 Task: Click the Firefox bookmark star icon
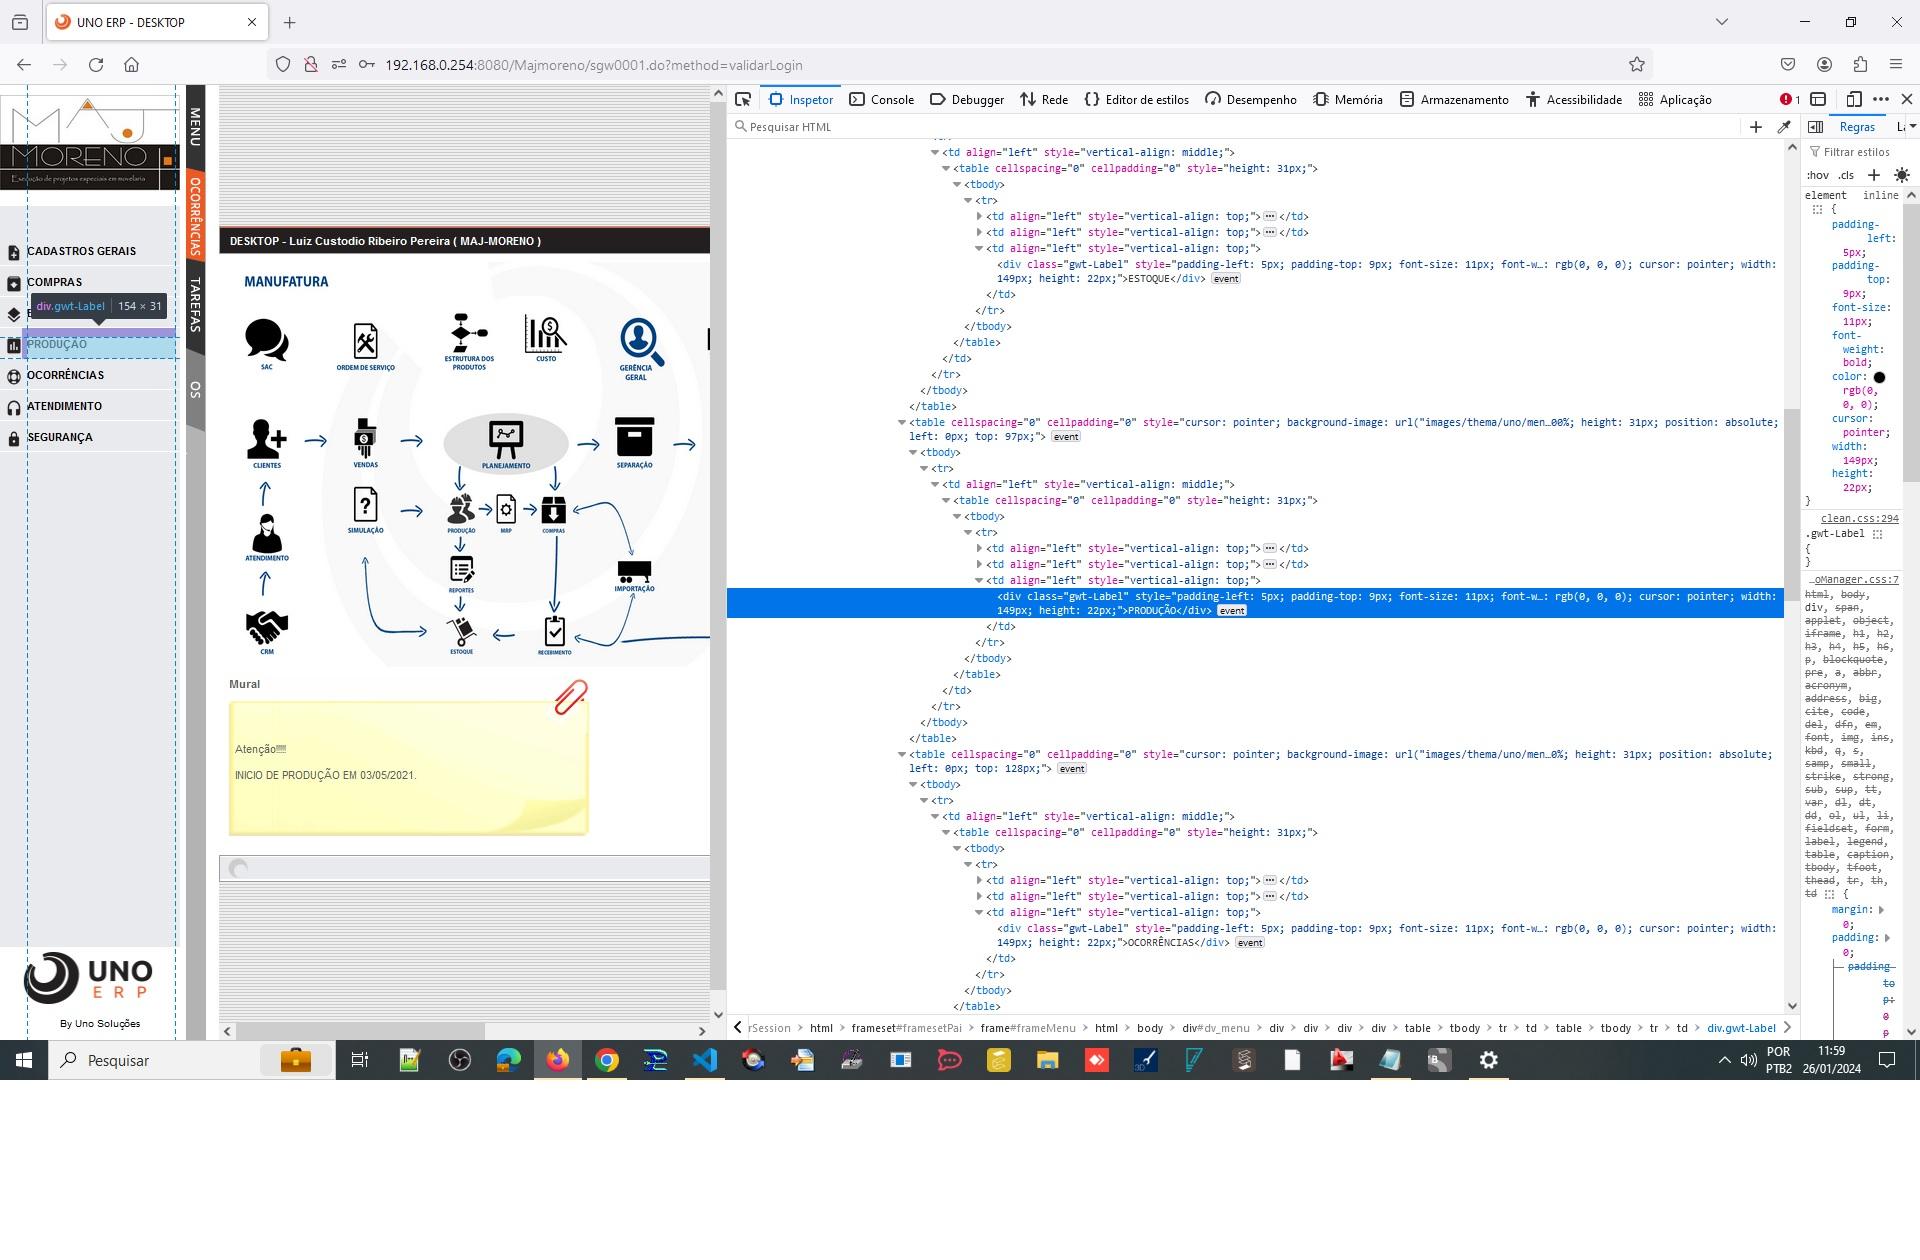pos(1636,65)
